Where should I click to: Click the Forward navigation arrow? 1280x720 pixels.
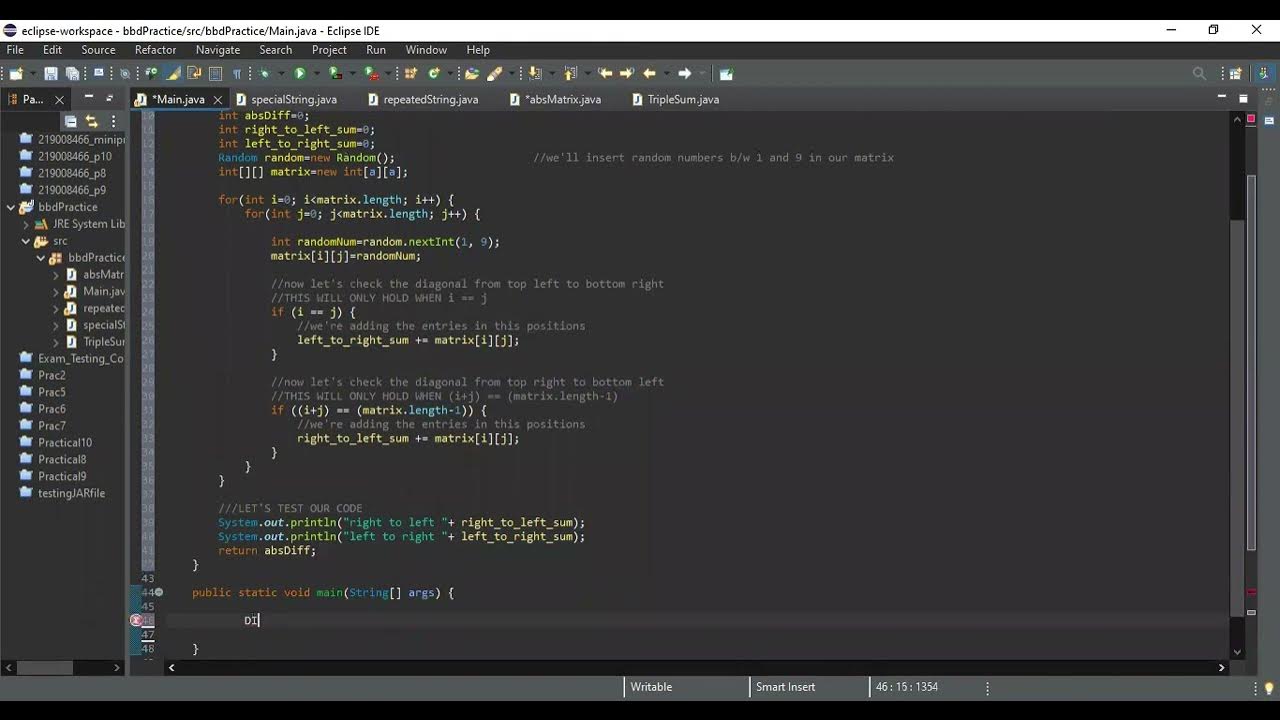[684, 73]
